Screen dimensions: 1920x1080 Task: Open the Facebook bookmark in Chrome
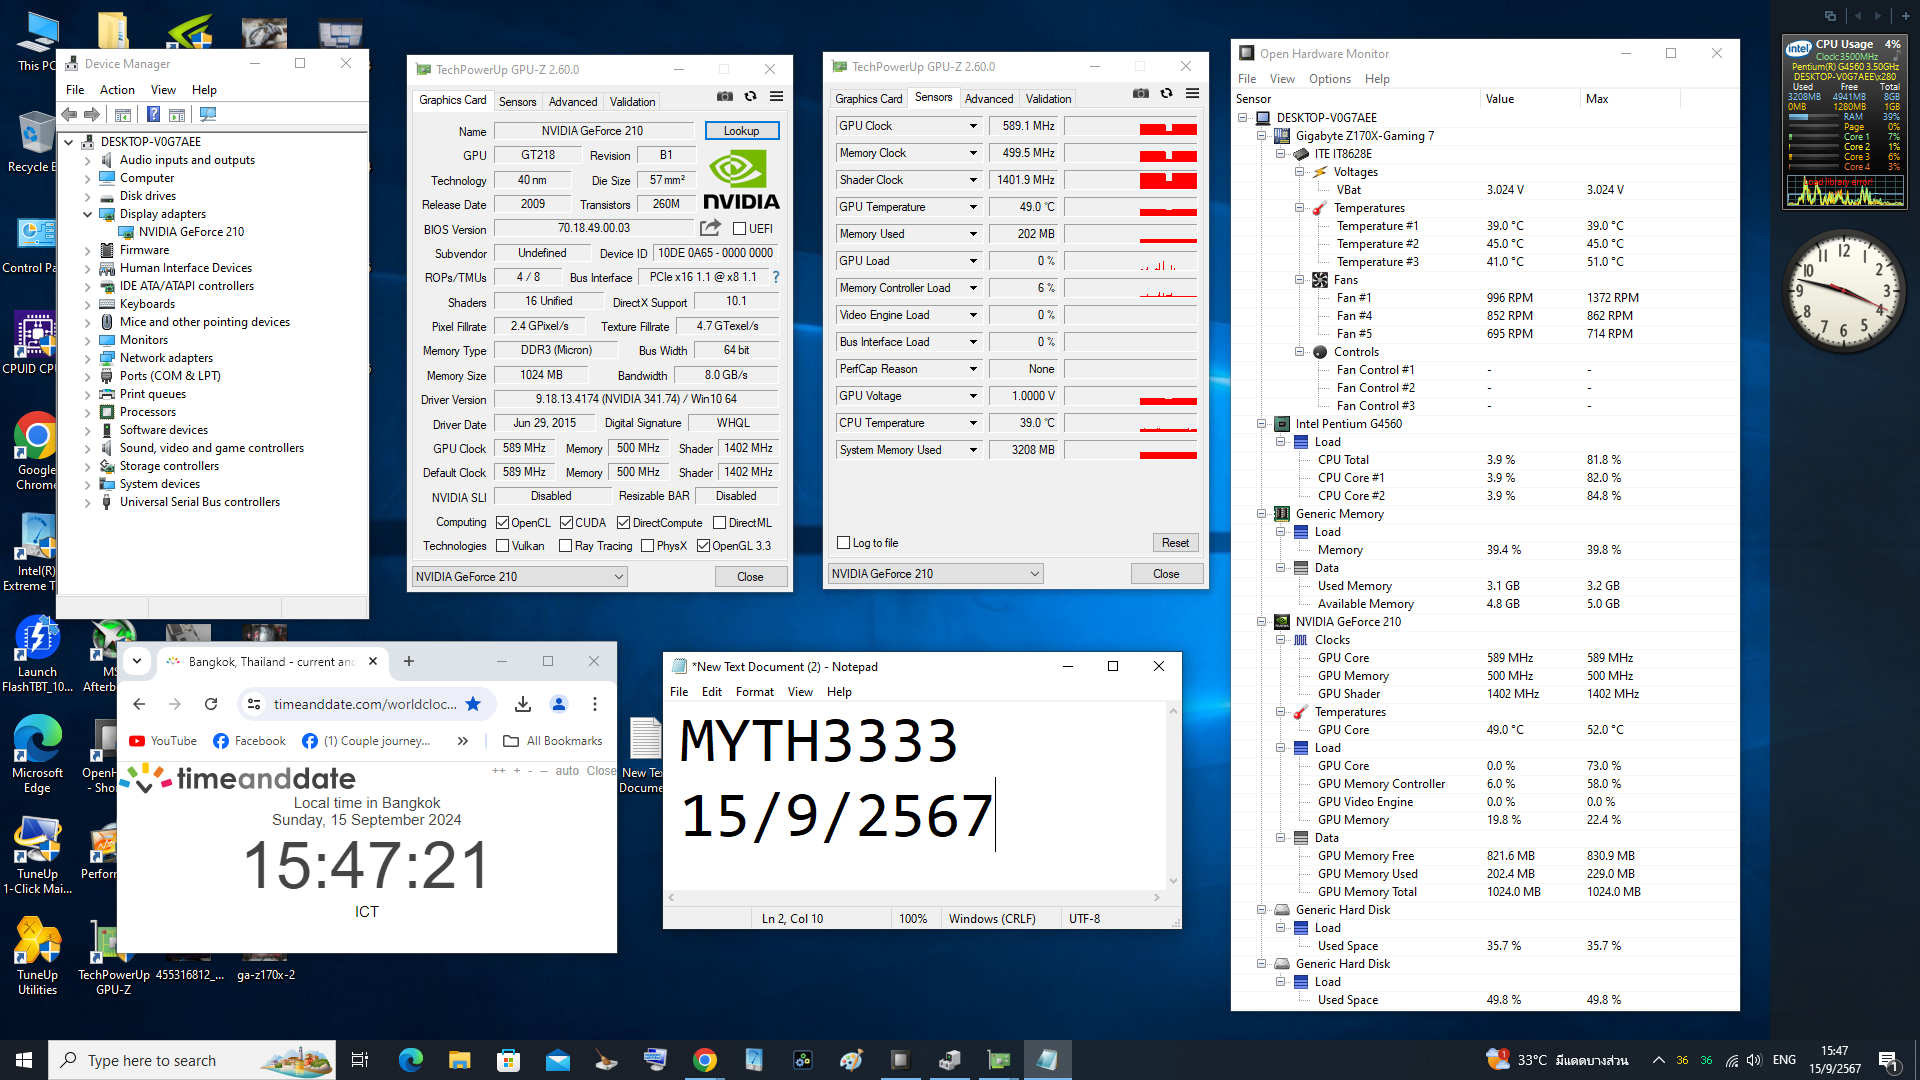coord(249,741)
